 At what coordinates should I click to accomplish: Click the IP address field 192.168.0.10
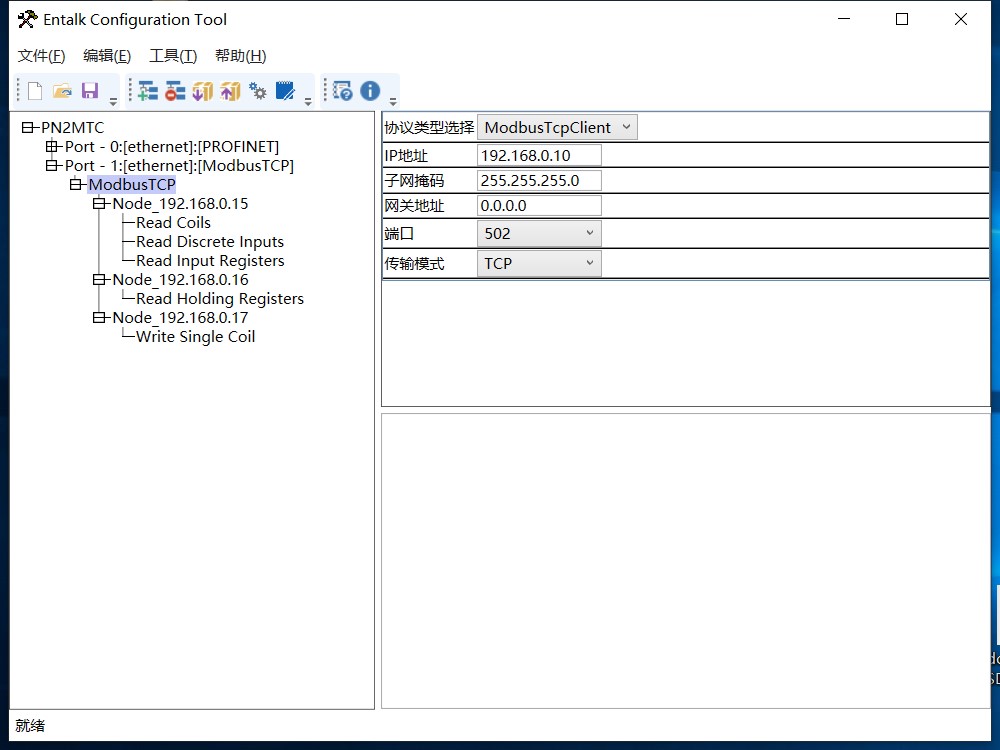(539, 156)
